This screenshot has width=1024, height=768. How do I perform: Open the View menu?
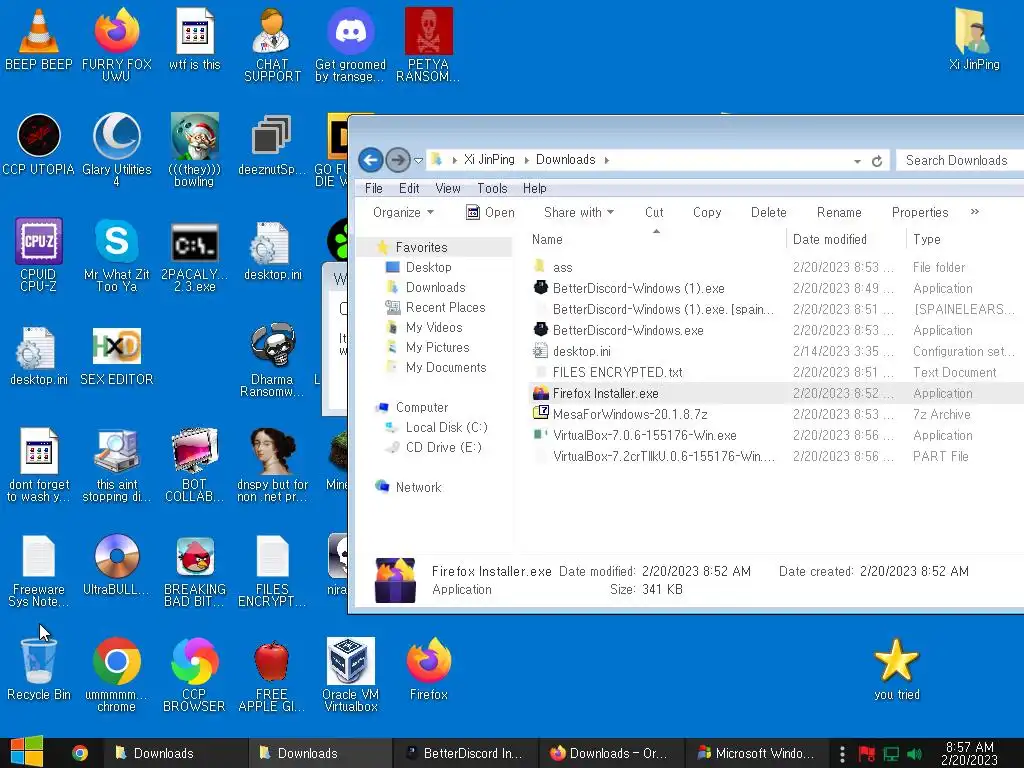[447, 188]
